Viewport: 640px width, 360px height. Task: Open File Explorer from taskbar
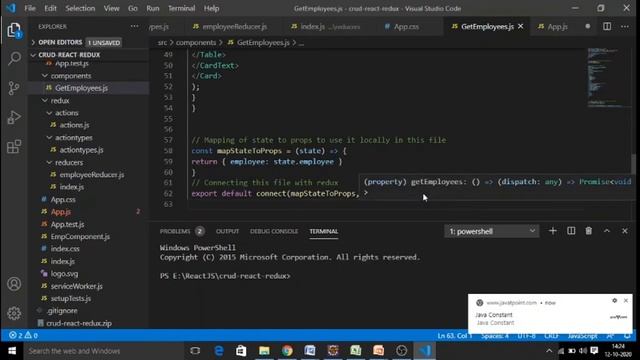pyautogui.click(x=264, y=351)
